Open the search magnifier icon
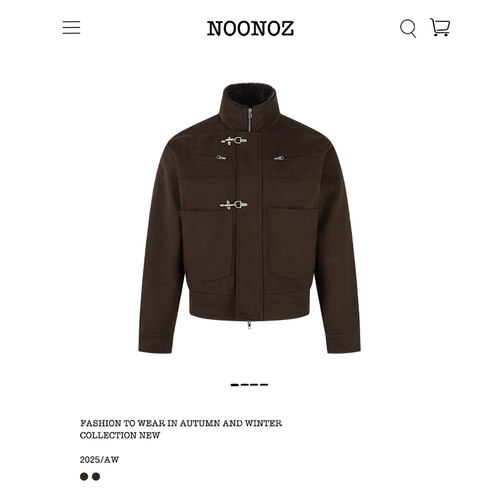 point(408,29)
